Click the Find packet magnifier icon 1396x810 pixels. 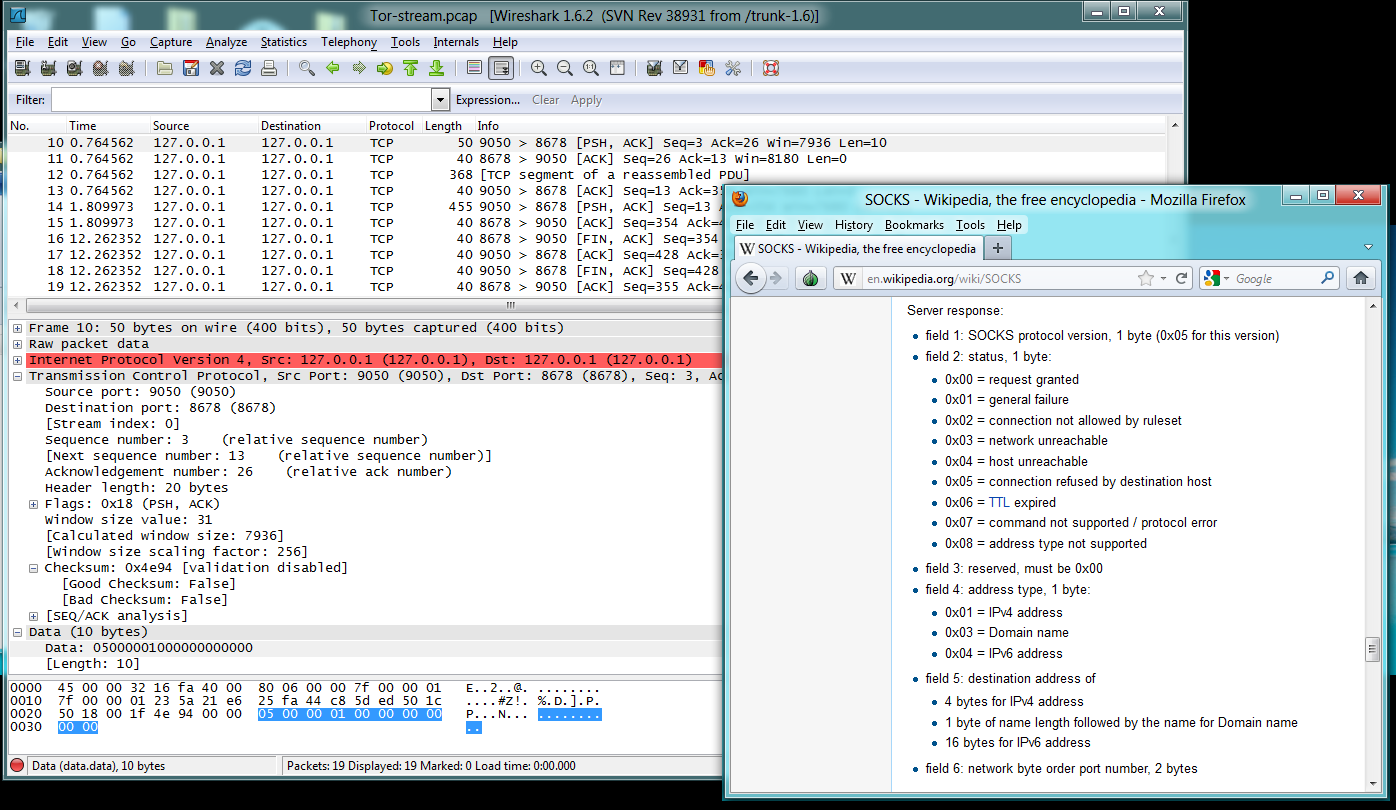point(307,68)
